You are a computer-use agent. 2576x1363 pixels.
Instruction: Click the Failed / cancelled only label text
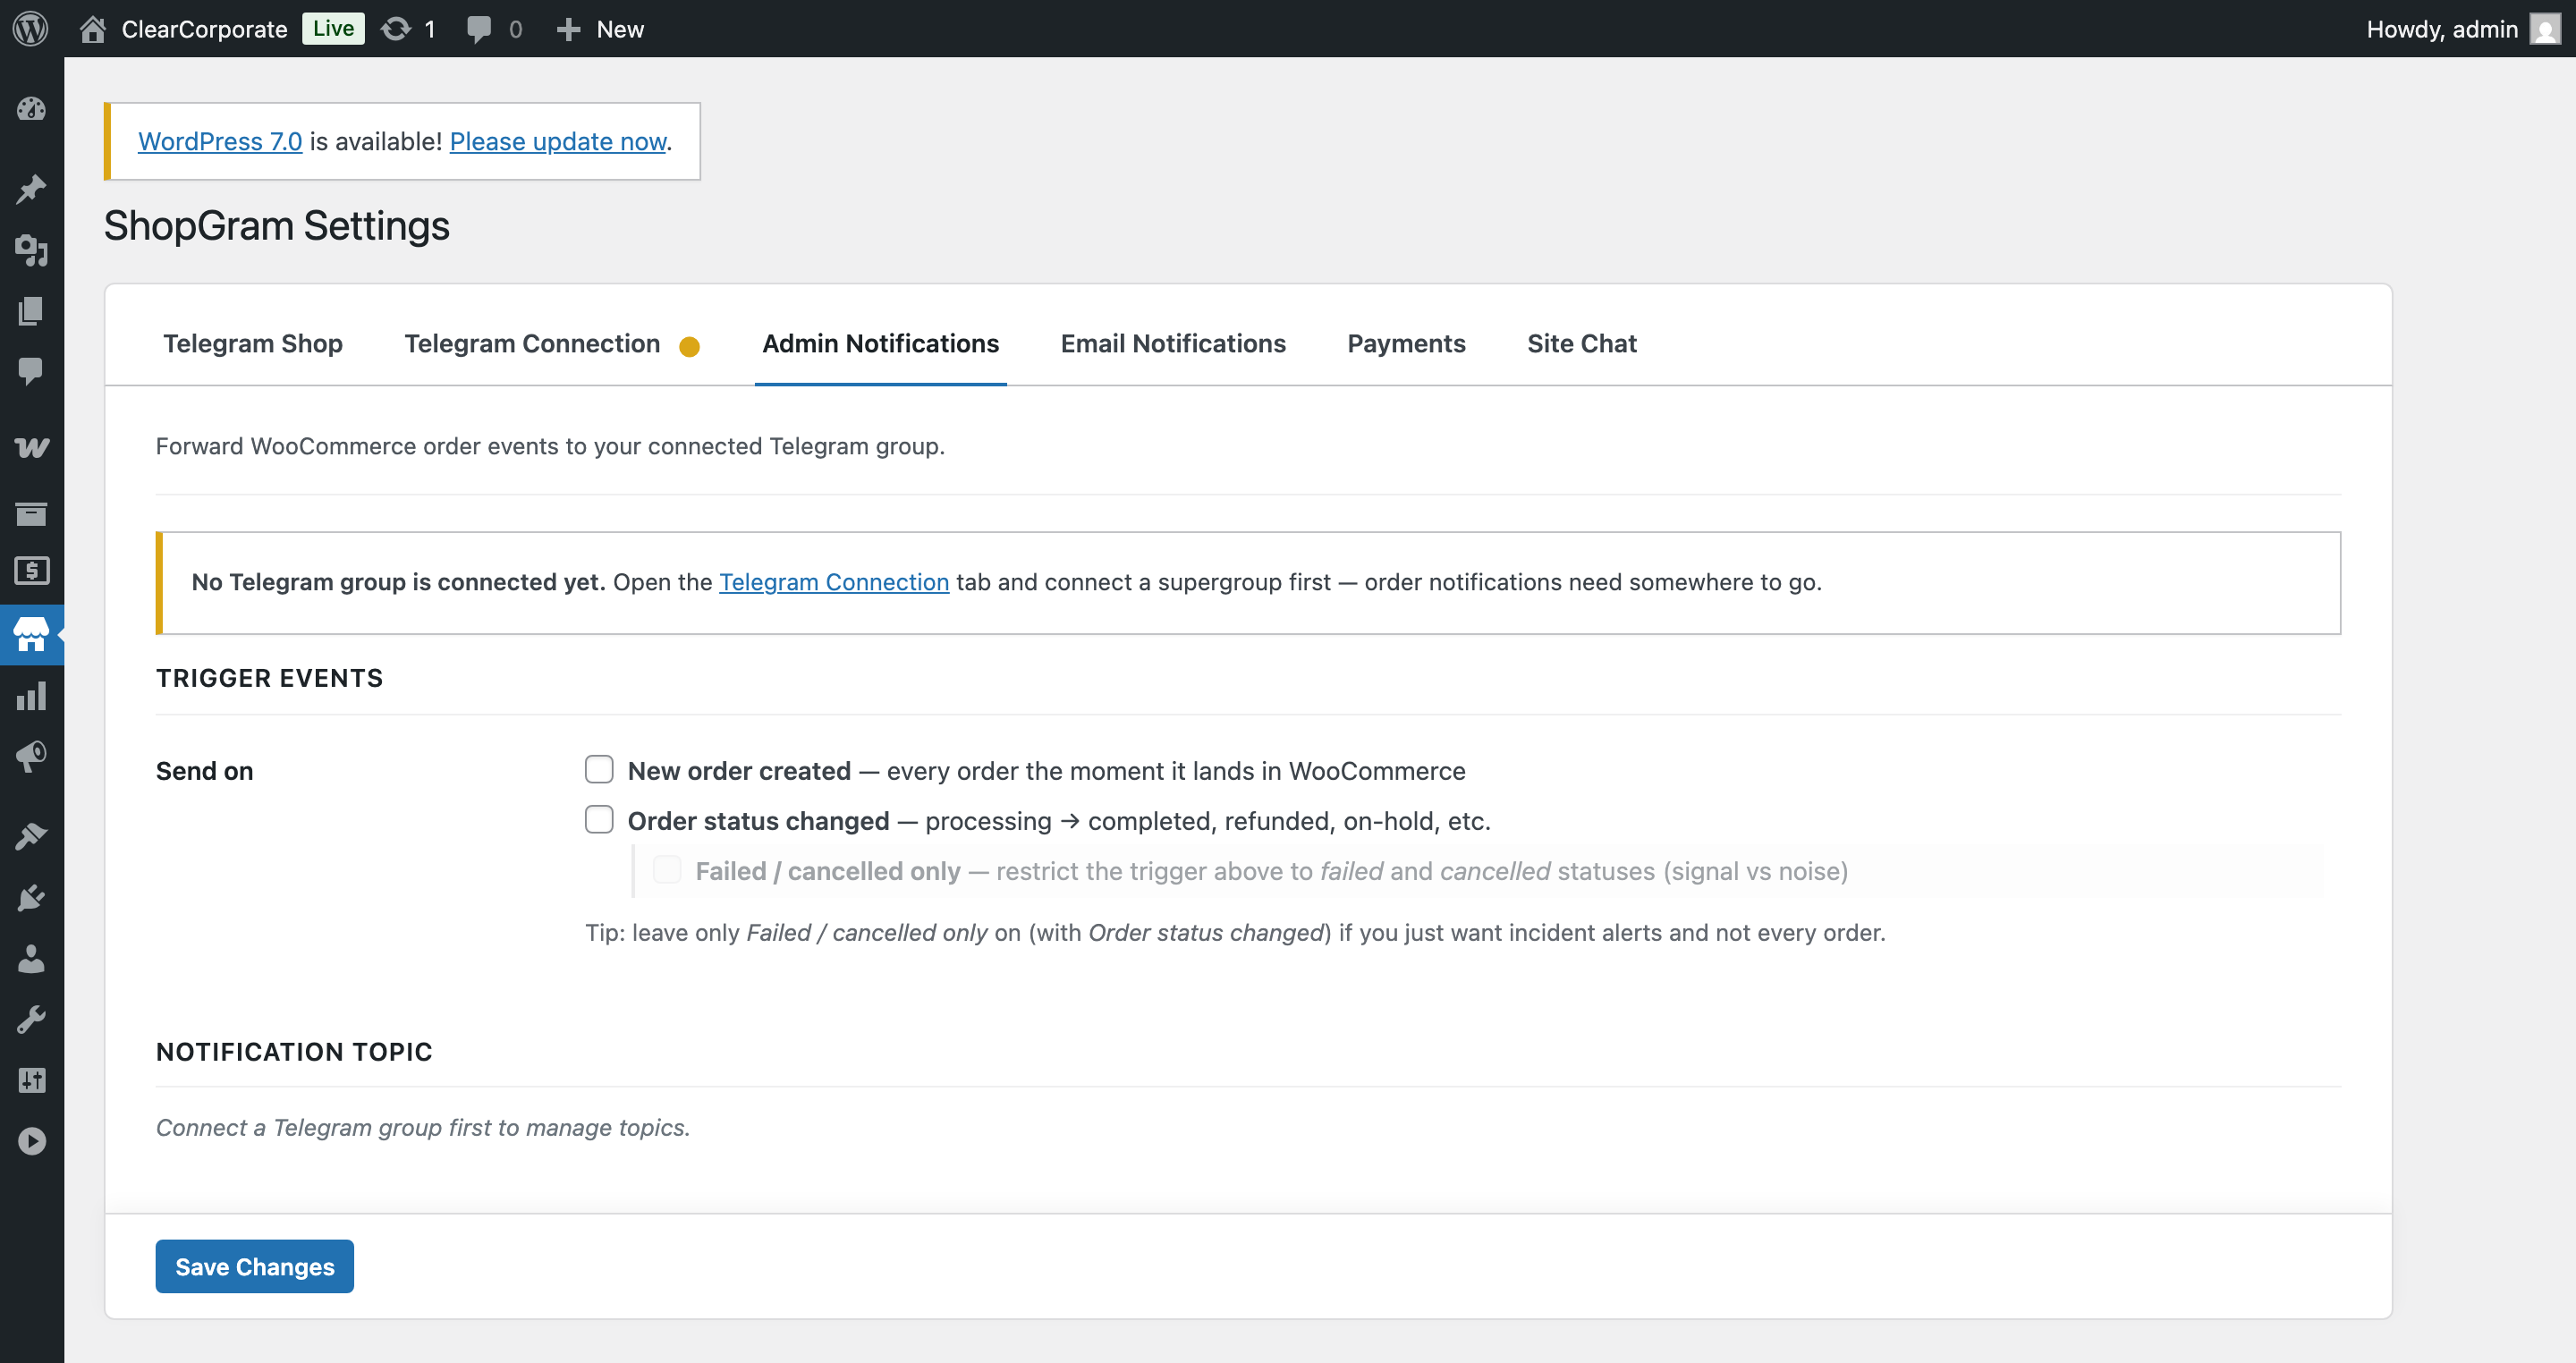point(828,871)
